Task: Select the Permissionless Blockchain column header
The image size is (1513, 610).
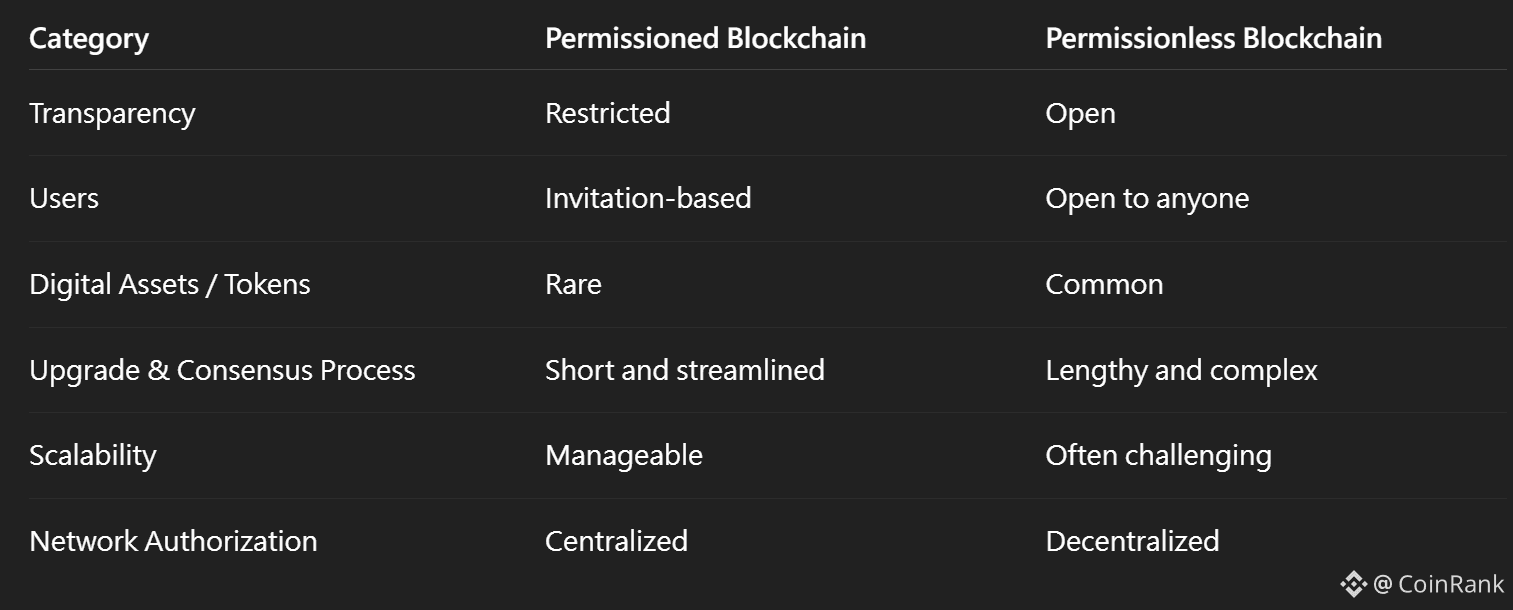Action: (1213, 39)
